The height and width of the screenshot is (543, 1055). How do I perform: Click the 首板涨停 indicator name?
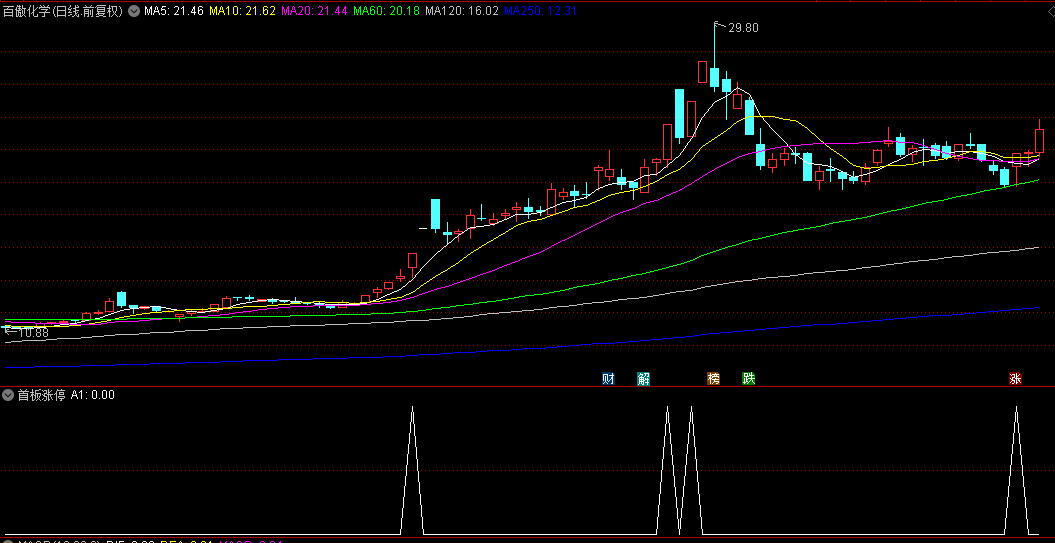42,395
